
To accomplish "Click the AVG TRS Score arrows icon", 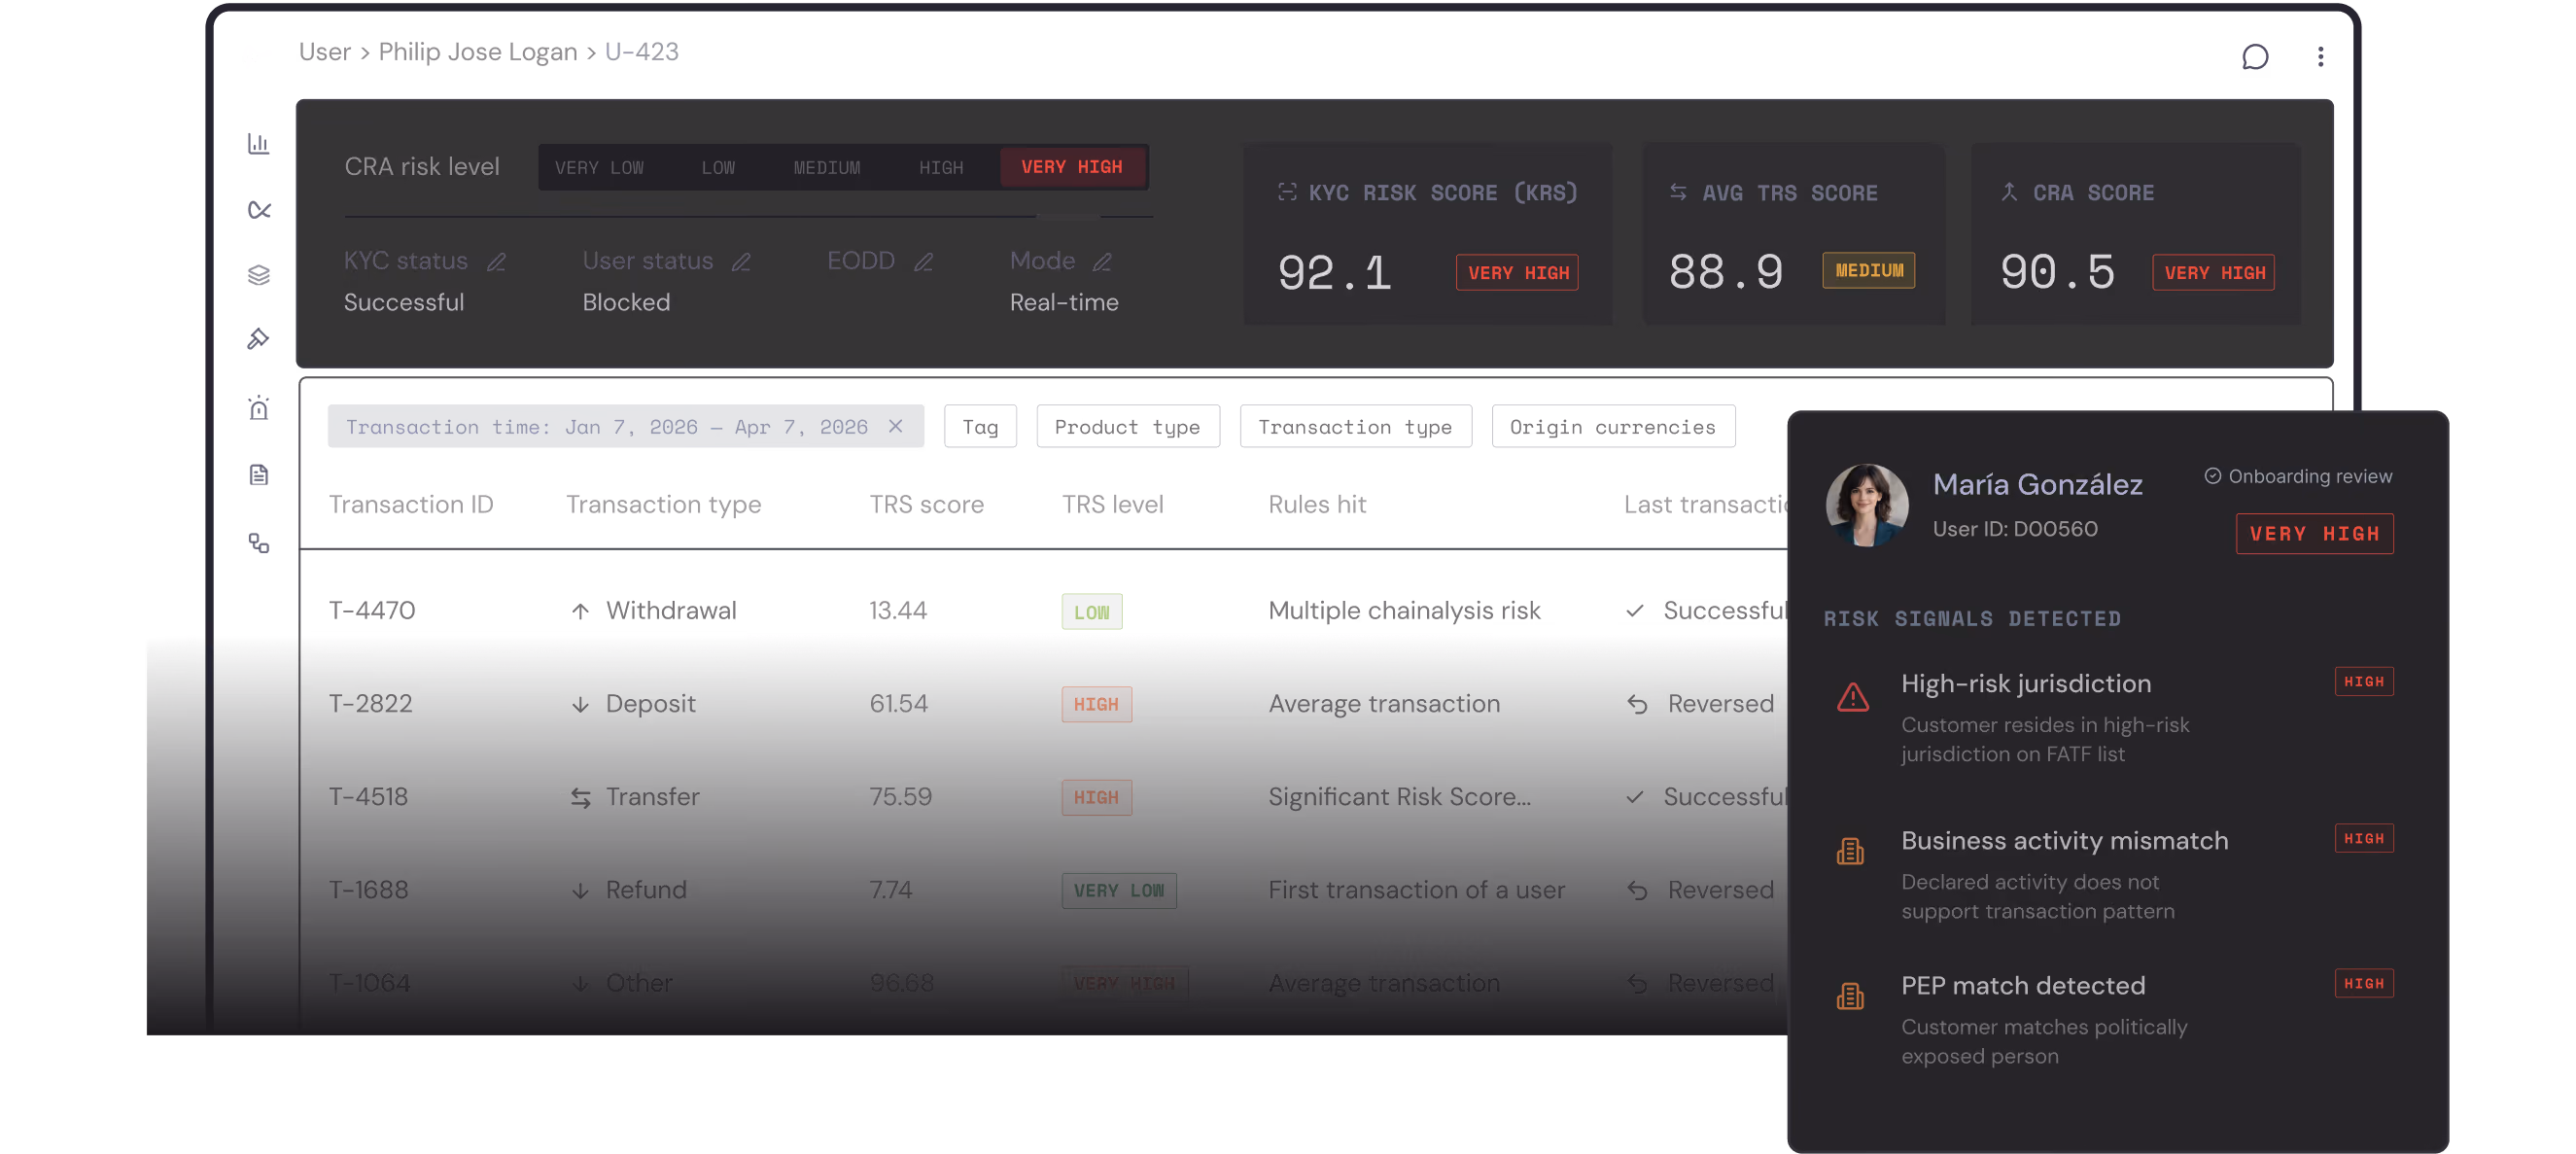I will tap(1678, 192).
